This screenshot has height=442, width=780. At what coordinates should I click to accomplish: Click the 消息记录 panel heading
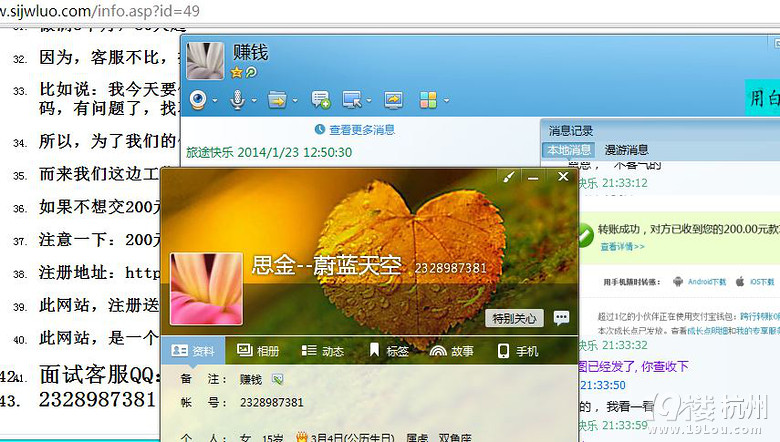(x=571, y=131)
